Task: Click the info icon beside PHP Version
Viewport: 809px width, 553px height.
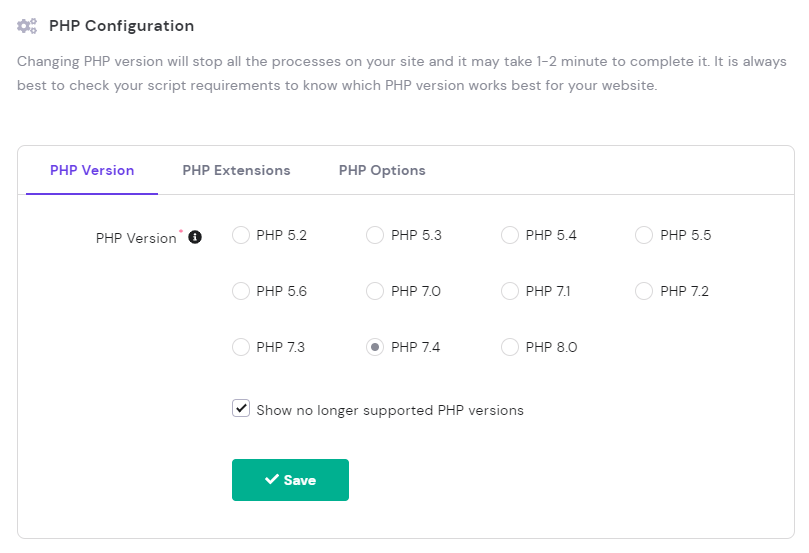Action: point(195,237)
